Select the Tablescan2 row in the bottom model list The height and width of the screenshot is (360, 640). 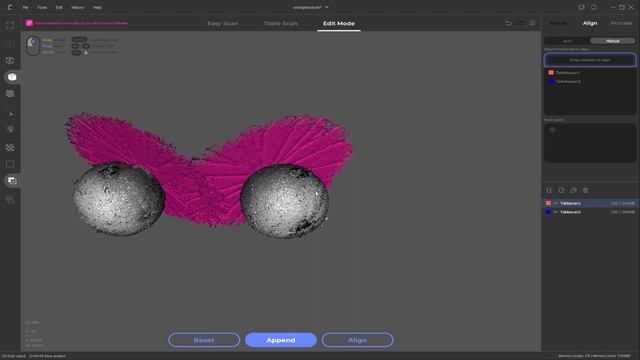(x=590, y=212)
